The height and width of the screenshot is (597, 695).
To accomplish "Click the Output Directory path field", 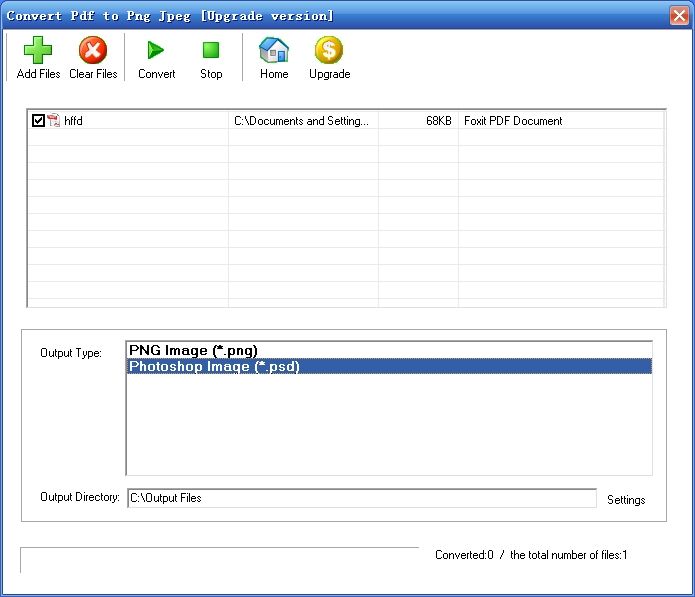I will pyautogui.click(x=360, y=498).
